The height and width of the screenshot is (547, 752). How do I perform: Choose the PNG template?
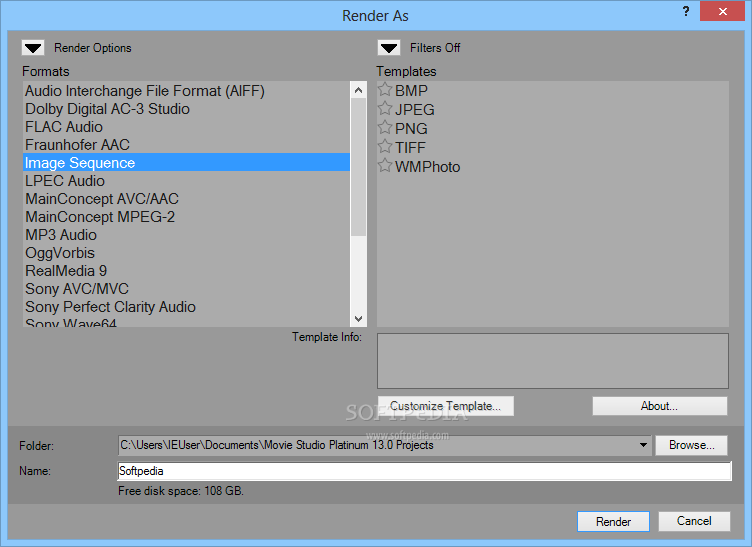tap(411, 128)
